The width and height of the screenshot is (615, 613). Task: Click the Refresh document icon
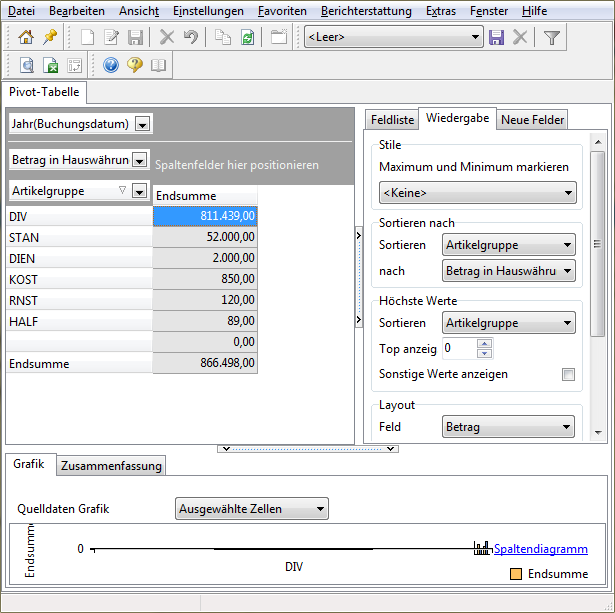click(x=247, y=37)
